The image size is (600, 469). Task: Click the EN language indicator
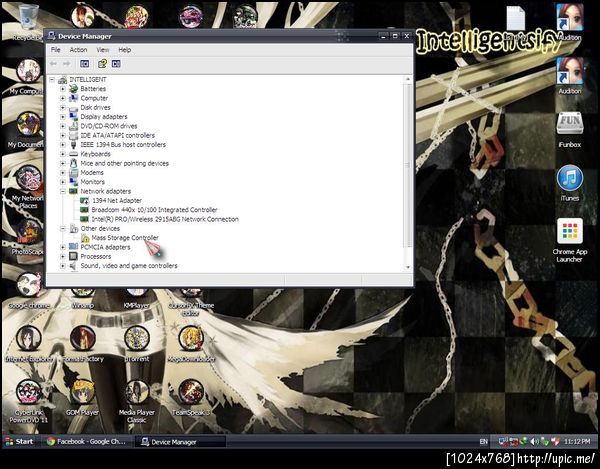pyautogui.click(x=484, y=442)
